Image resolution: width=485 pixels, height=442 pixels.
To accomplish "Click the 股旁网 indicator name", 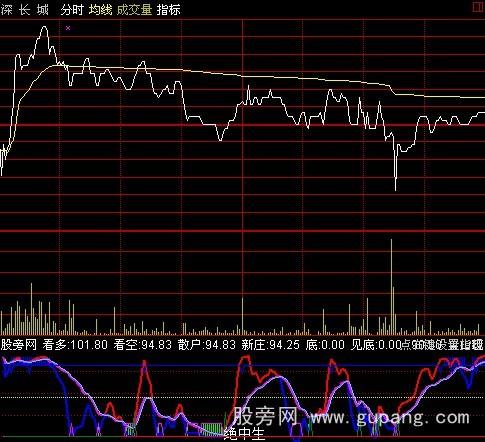I will coord(18,344).
